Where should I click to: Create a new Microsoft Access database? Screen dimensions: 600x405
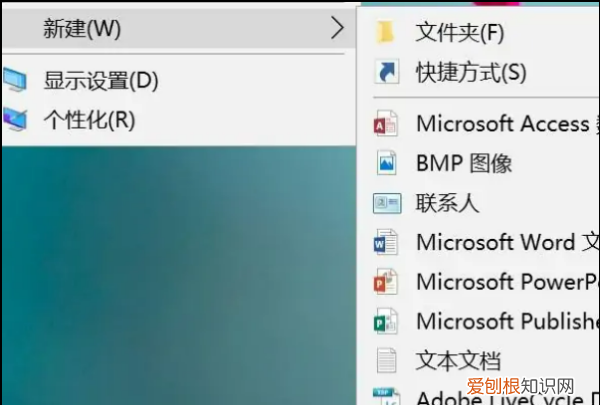pyautogui.click(x=508, y=123)
